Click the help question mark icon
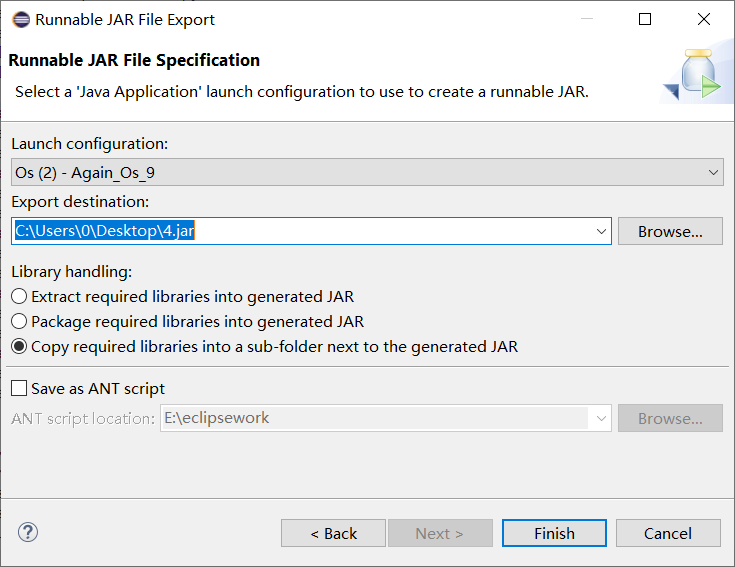 click(x=28, y=532)
